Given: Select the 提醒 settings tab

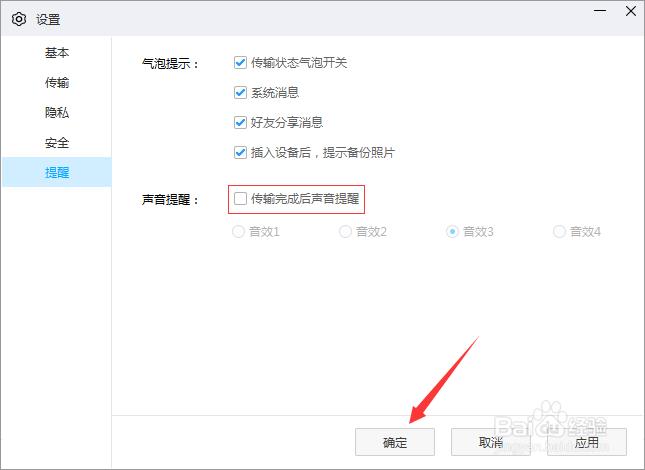Looking at the screenshot, I should tap(57, 172).
